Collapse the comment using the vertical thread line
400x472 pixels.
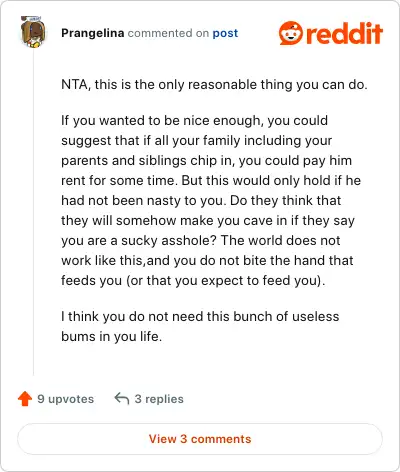pyautogui.click(x=33, y=213)
